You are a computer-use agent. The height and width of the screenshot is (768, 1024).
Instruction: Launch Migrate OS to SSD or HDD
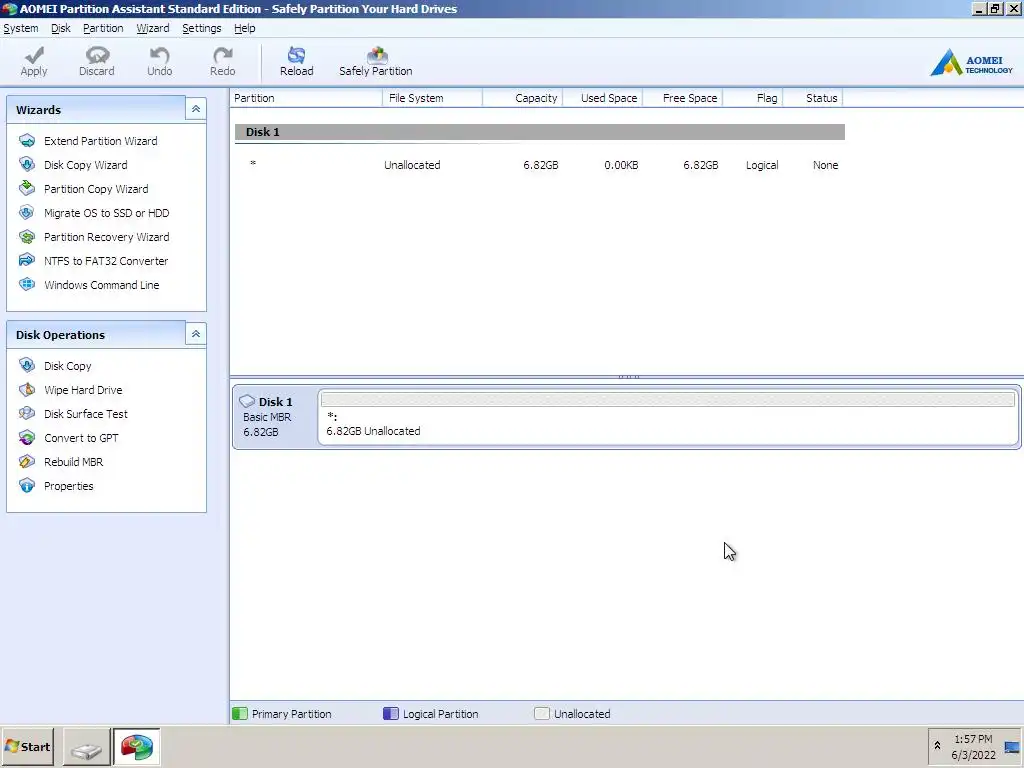(106, 213)
